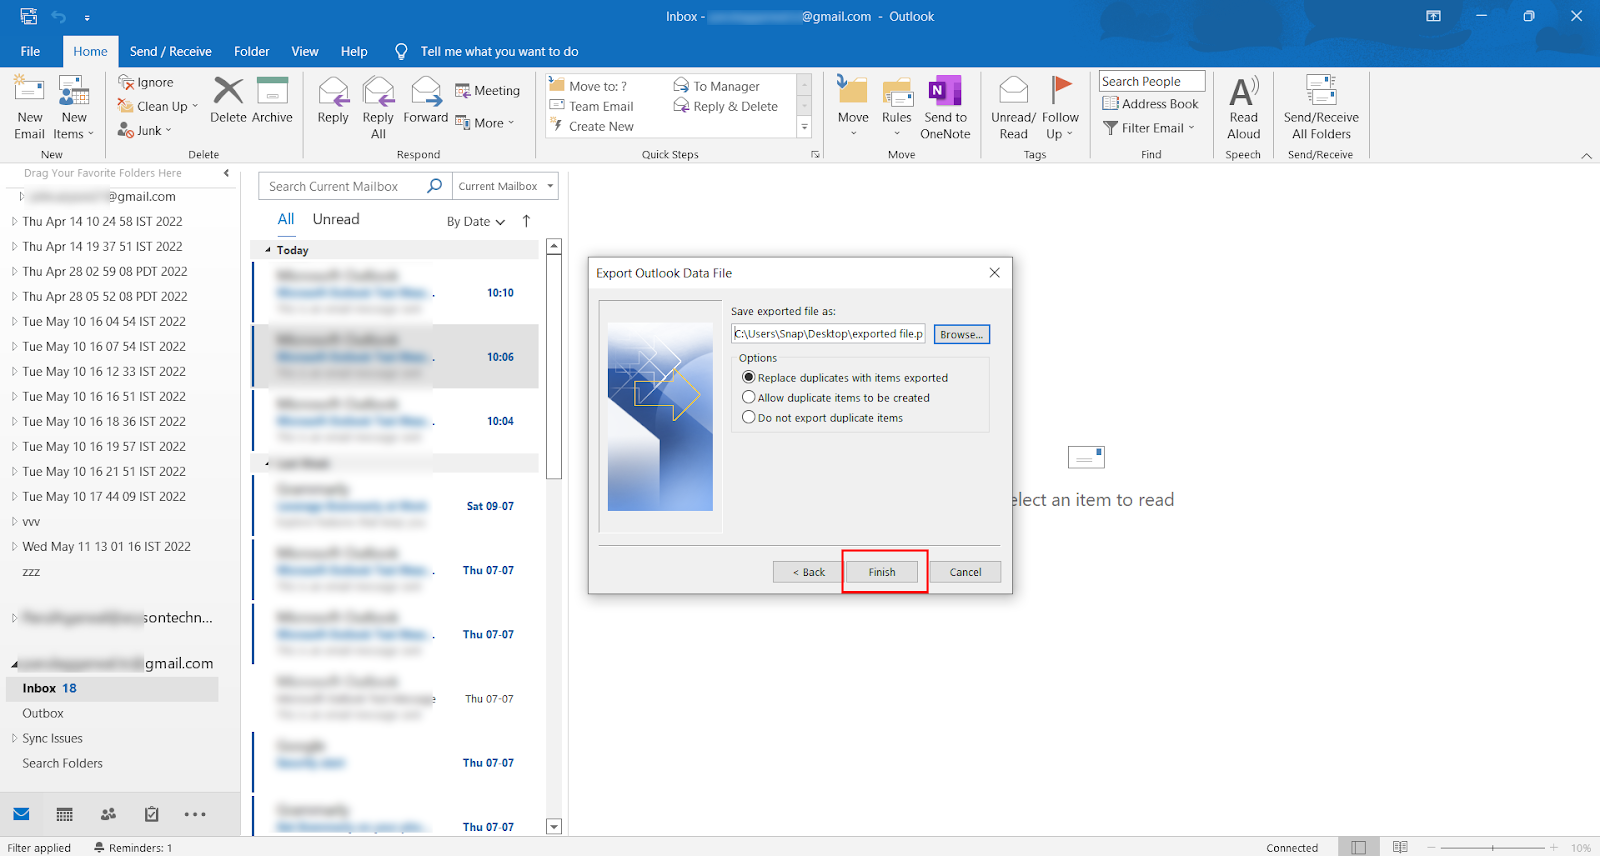
Task: Reply to the selected email
Action: click(333, 100)
